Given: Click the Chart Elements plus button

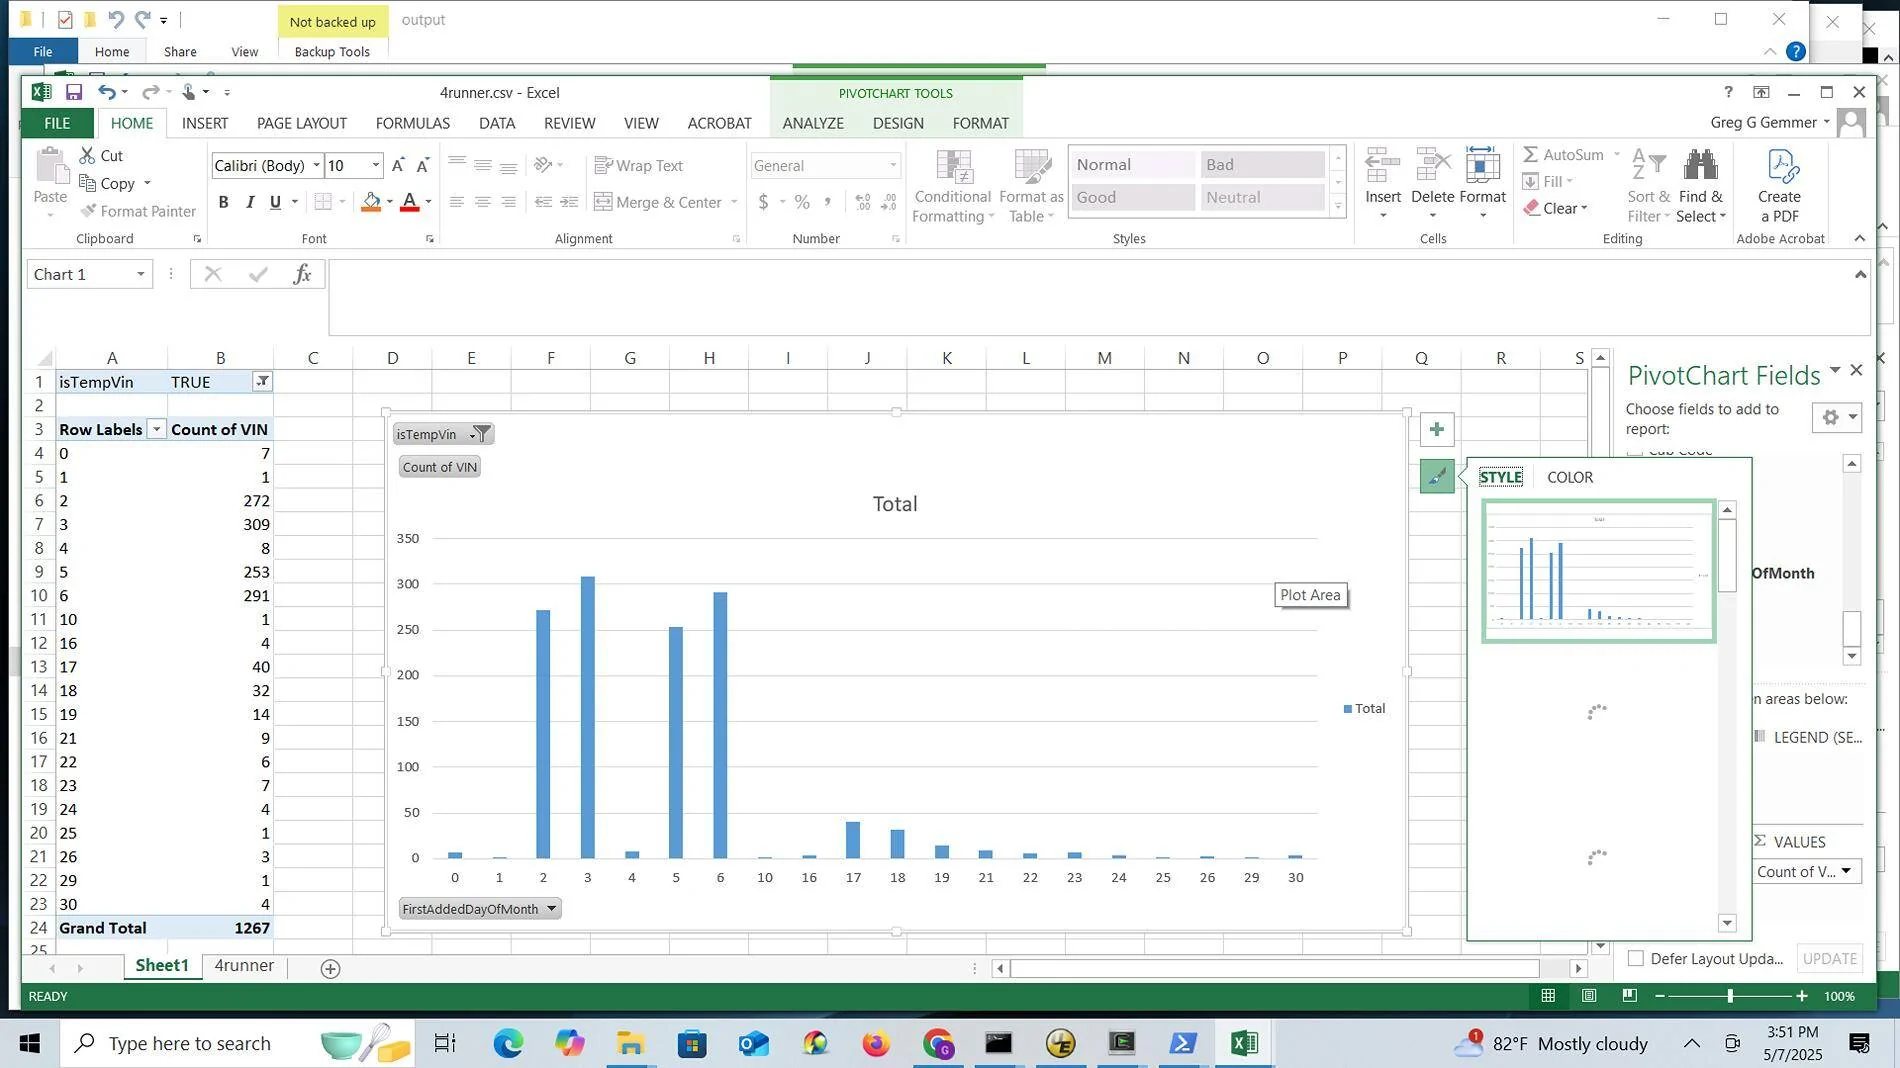Looking at the screenshot, I should 1436,430.
